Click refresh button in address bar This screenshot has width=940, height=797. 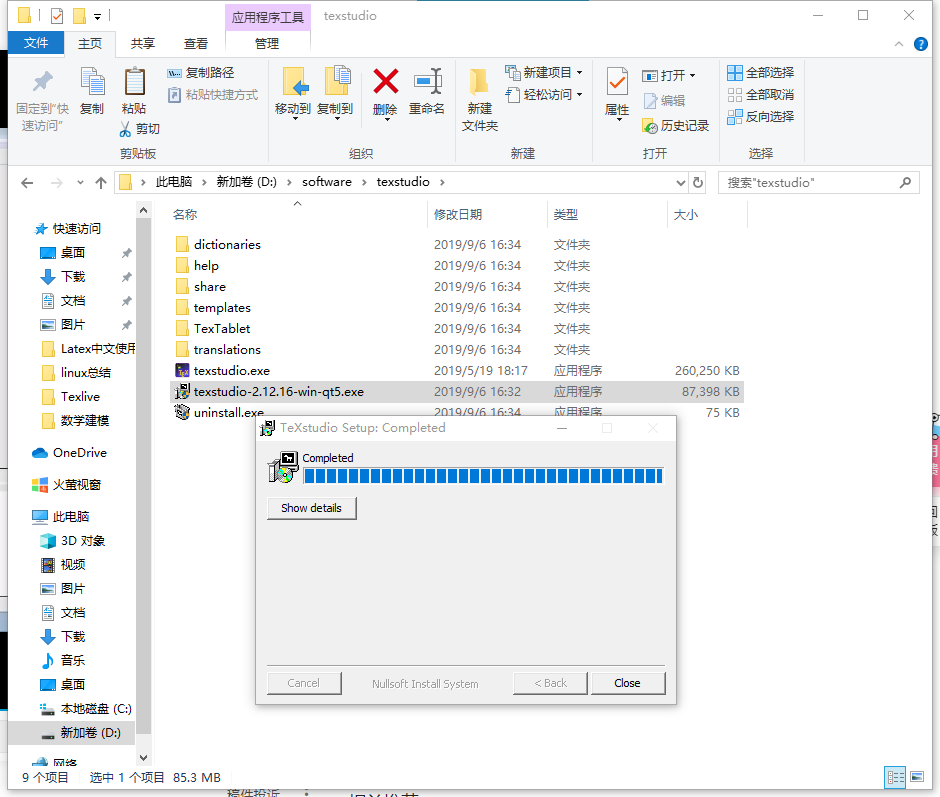698,182
